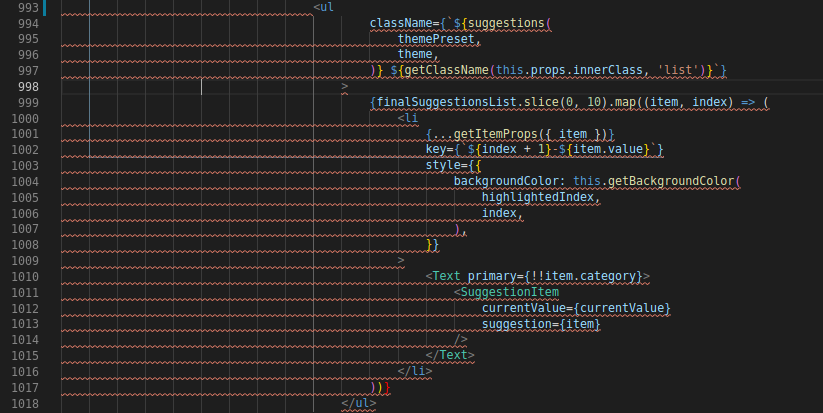Click line number 993 in gutter
Screen dimensions: 823x413
click(x=28, y=7)
